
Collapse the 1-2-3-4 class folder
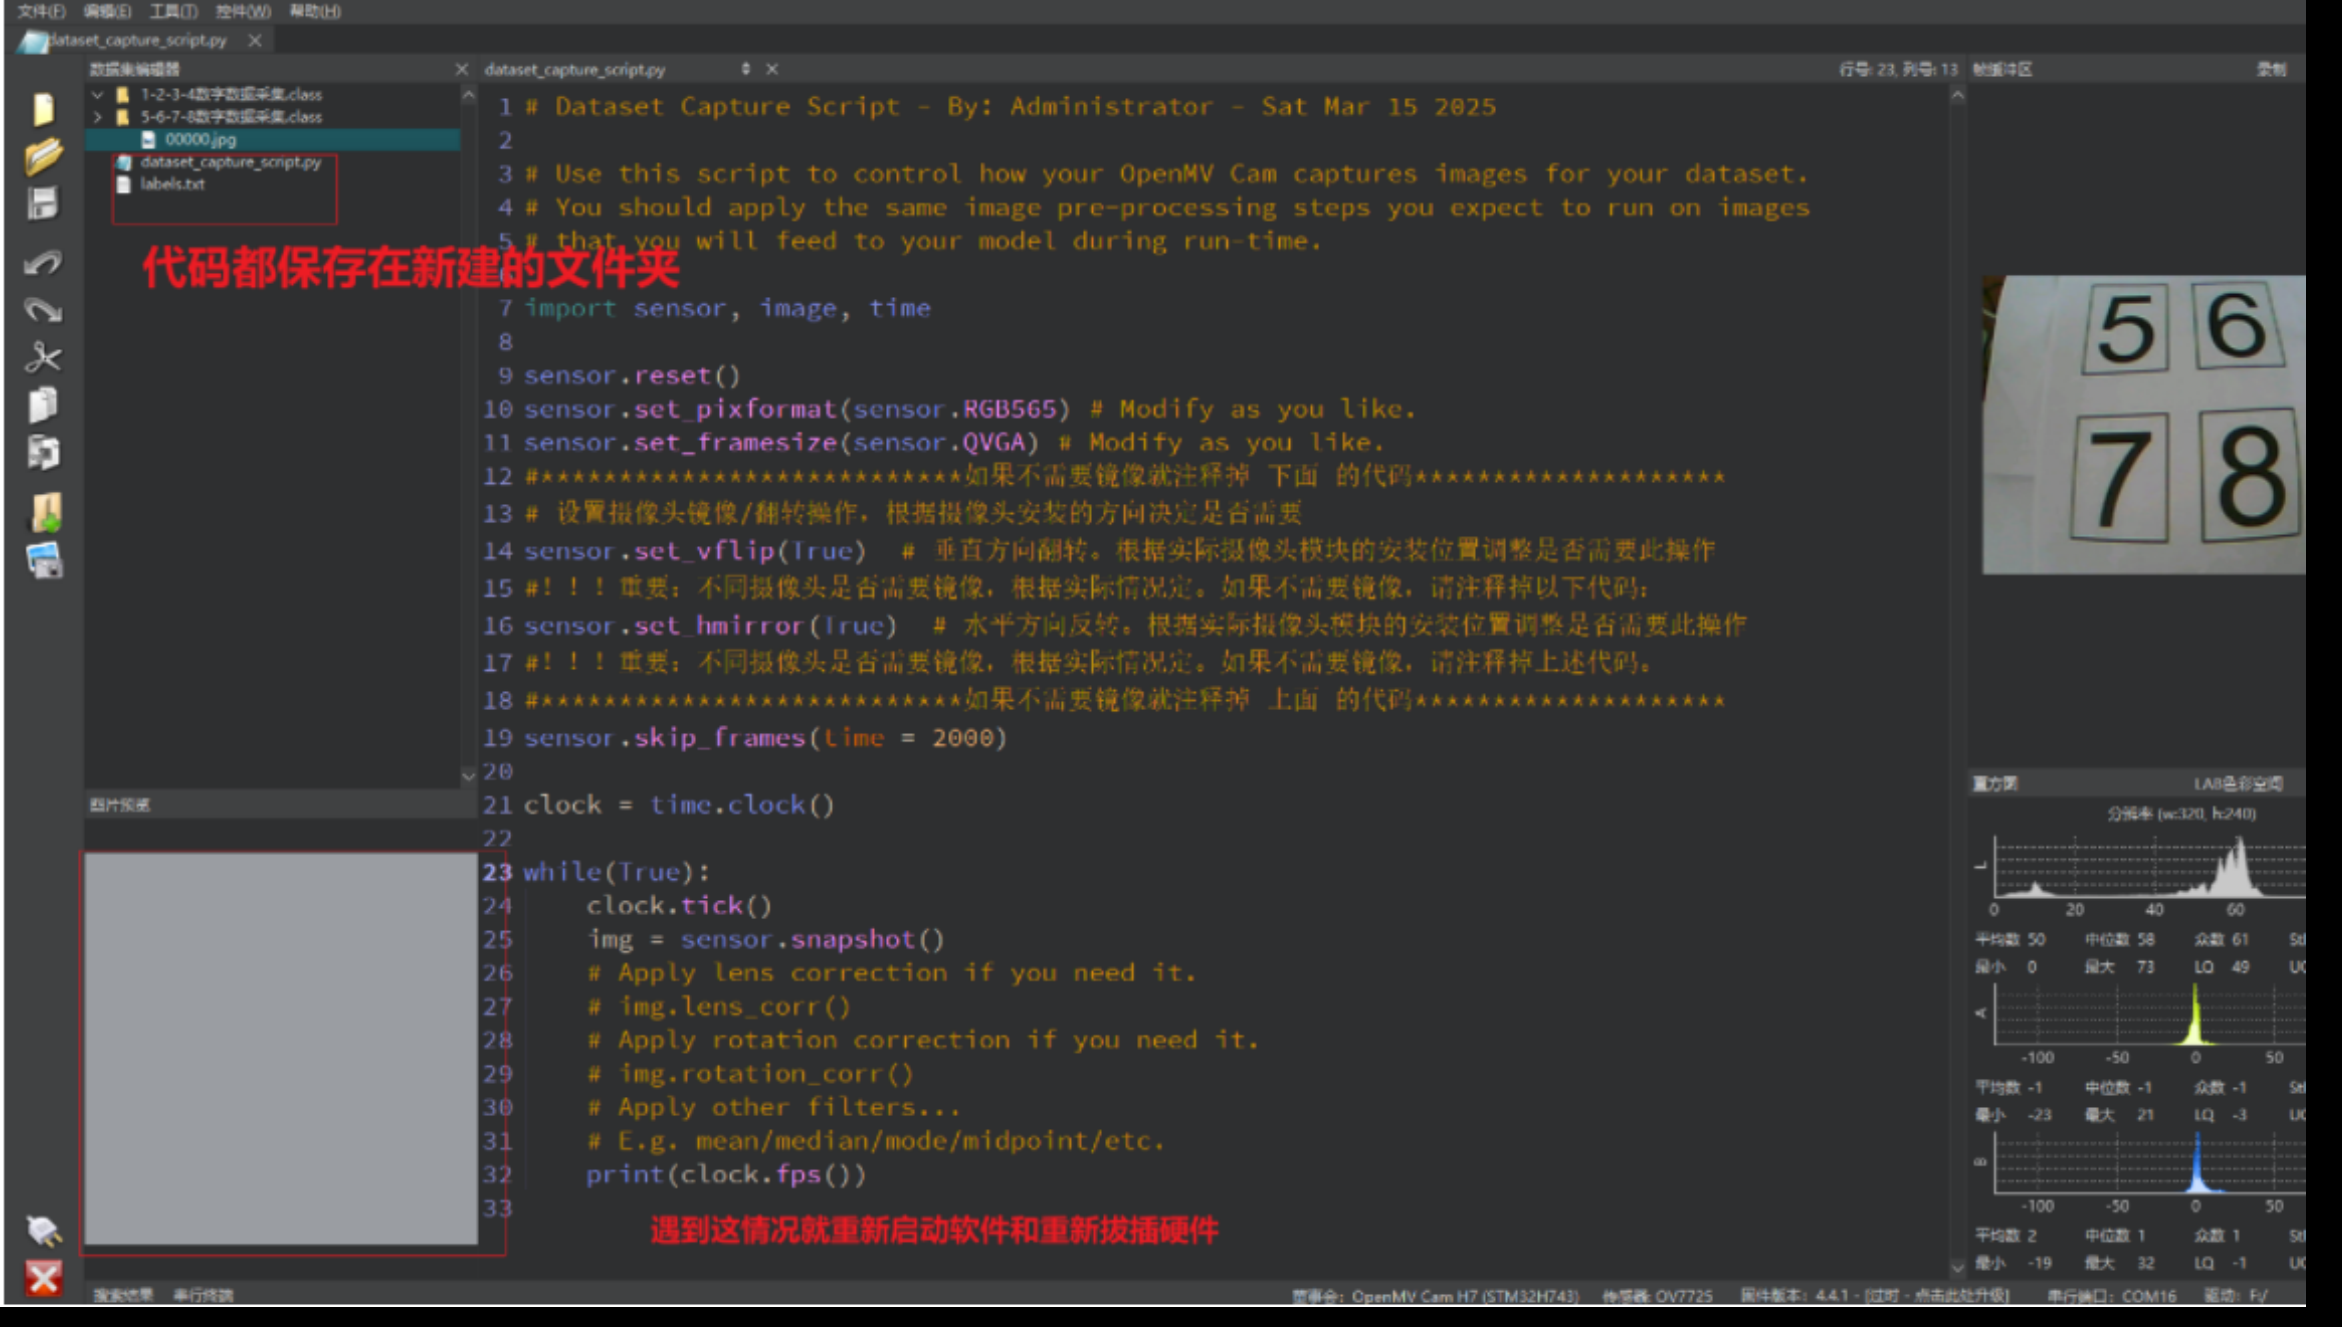click(x=98, y=94)
